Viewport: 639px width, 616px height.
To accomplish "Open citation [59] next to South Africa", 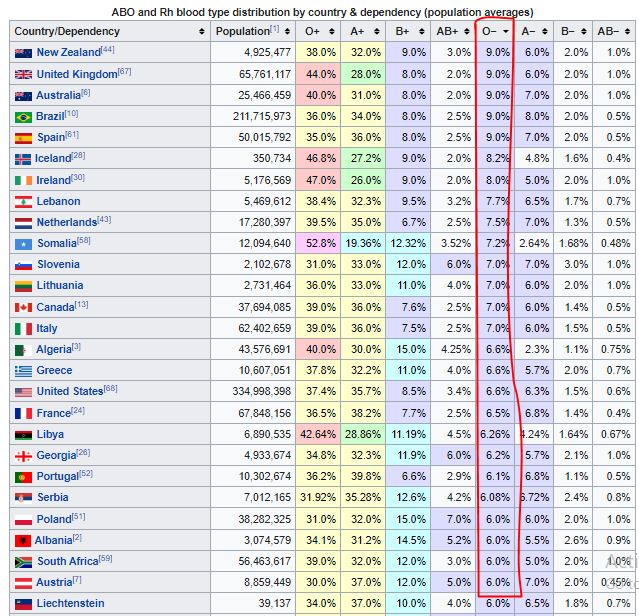I will [x=106, y=559].
